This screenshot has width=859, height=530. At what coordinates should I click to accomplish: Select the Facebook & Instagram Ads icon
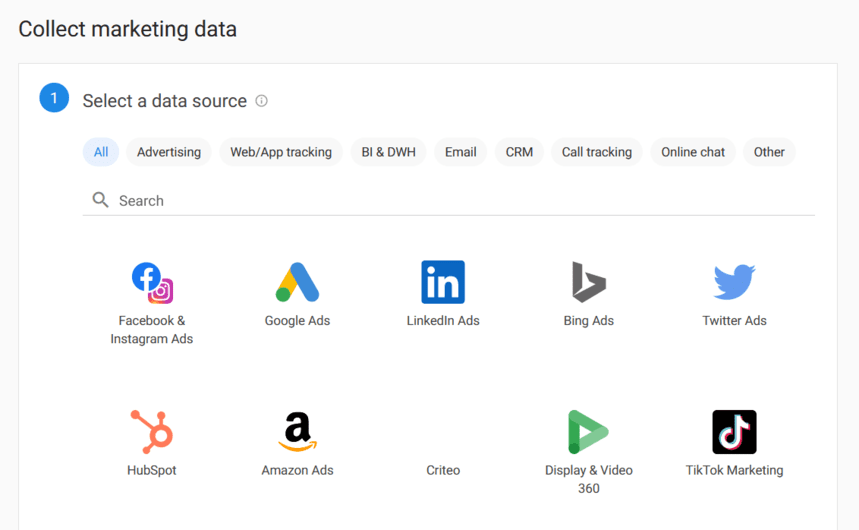152,283
